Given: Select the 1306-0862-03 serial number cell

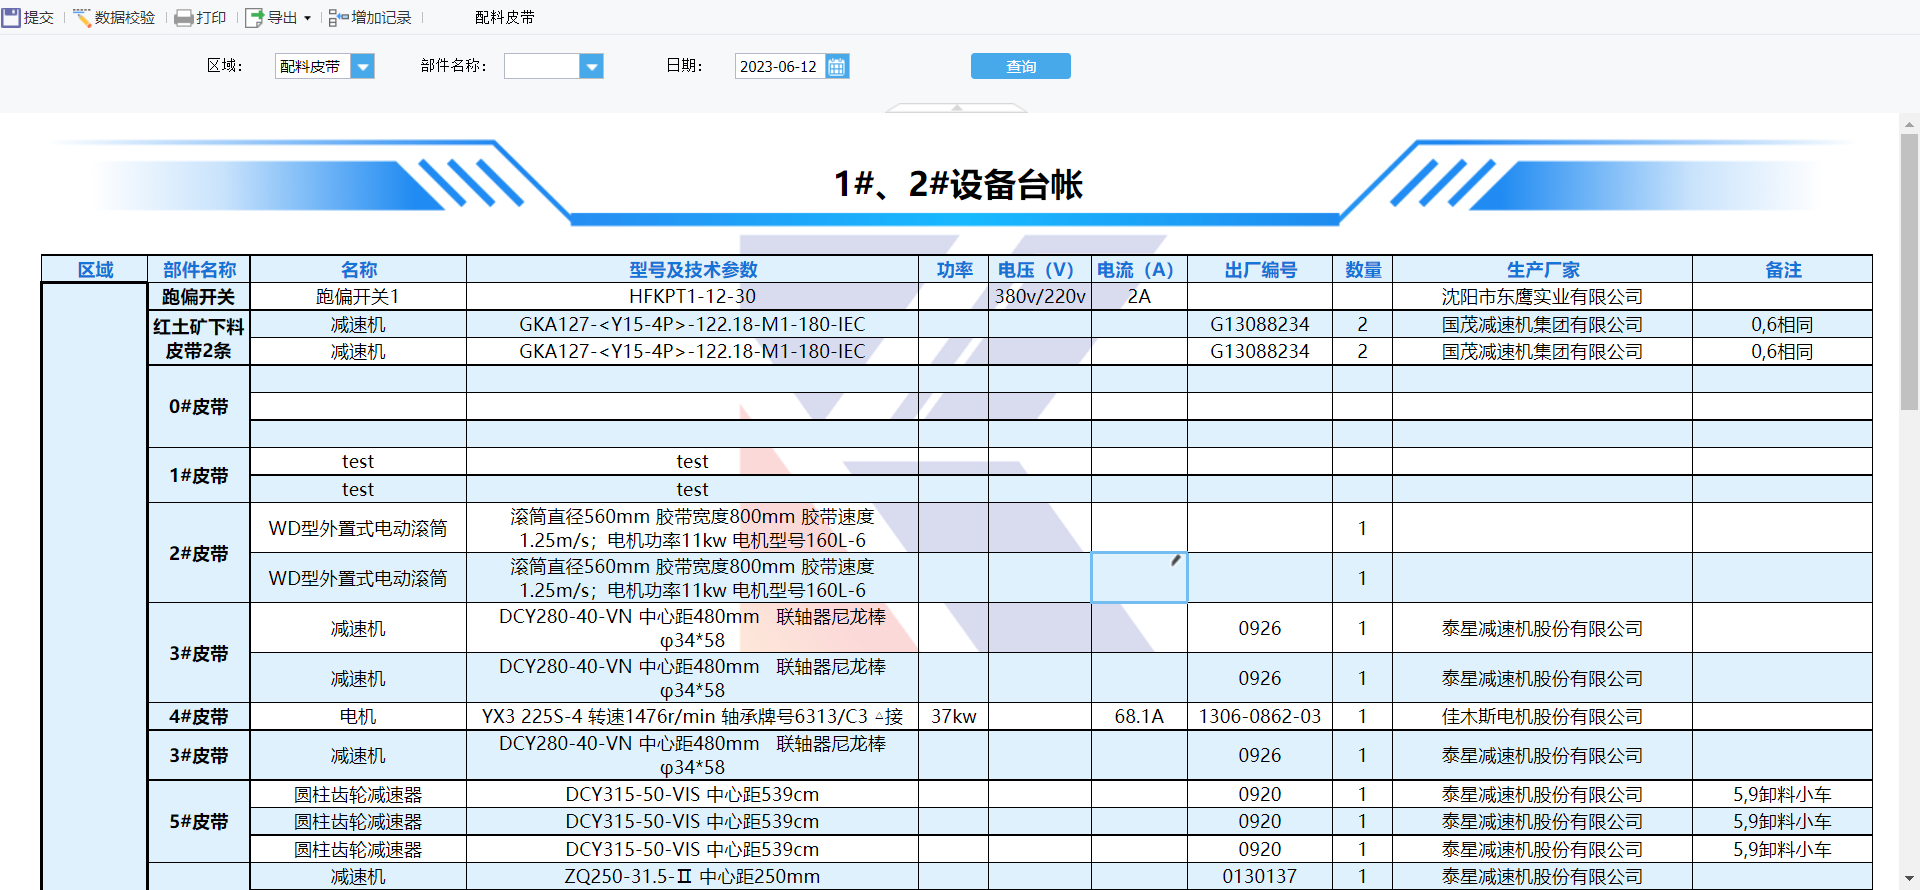Looking at the screenshot, I should (x=1260, y=716).
